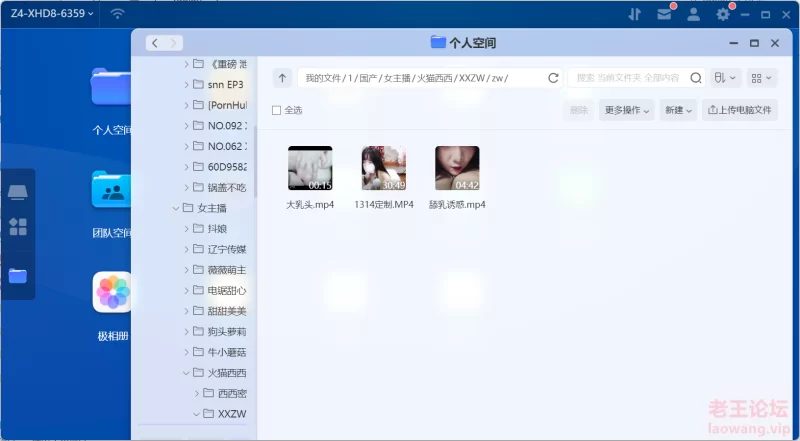Click the user account icon

(693, 14)
